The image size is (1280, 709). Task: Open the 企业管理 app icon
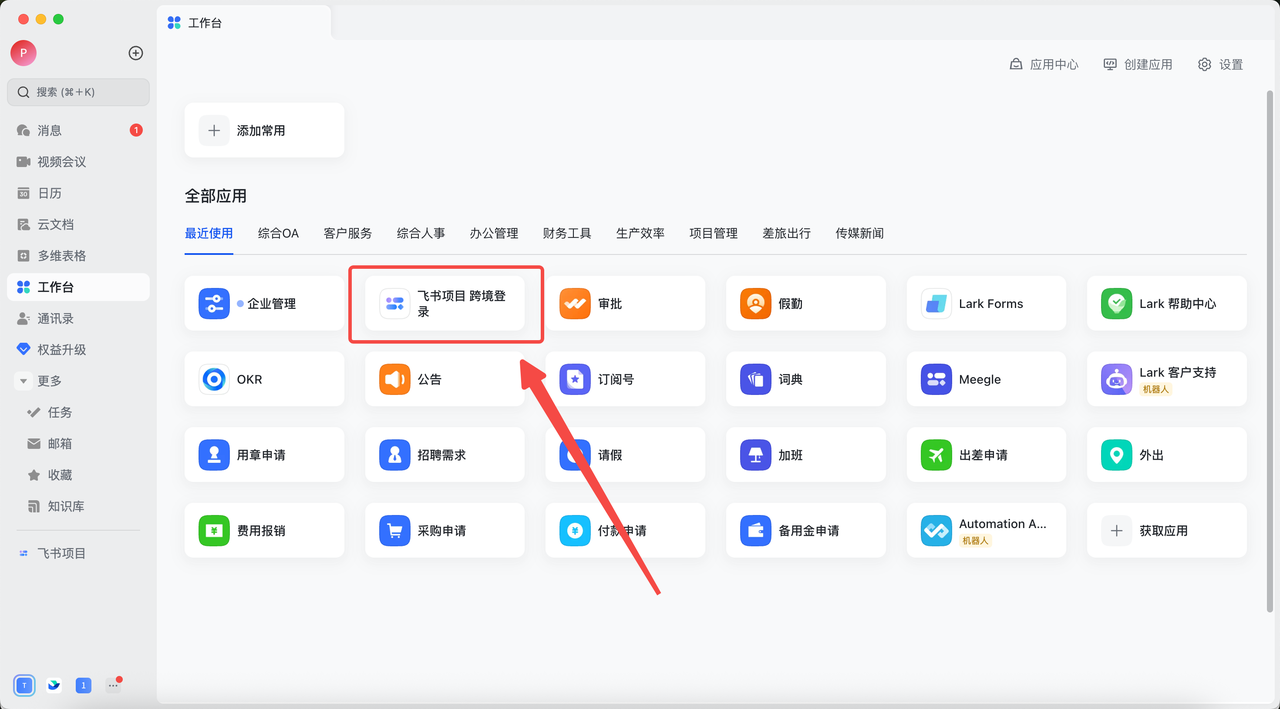pos(214,304)
